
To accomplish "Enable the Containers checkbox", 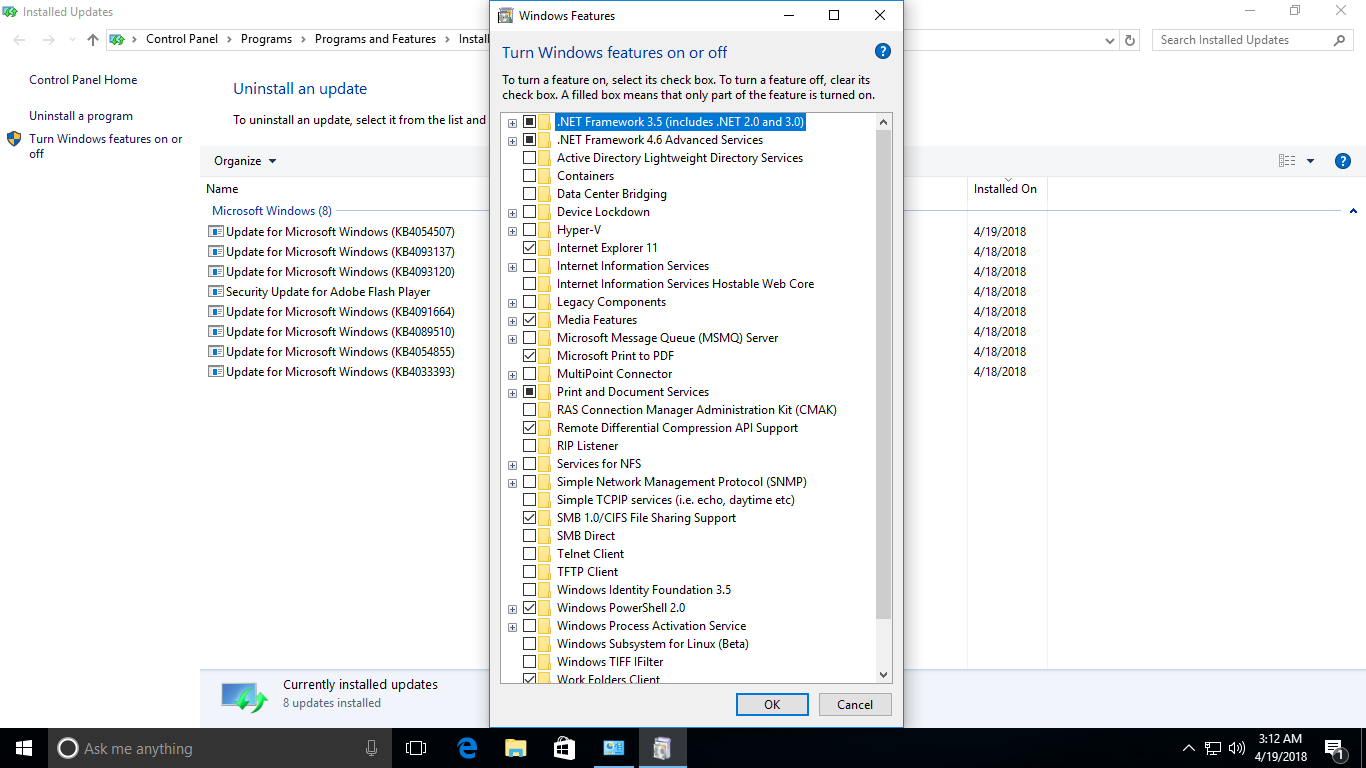I will click(529, 176).
